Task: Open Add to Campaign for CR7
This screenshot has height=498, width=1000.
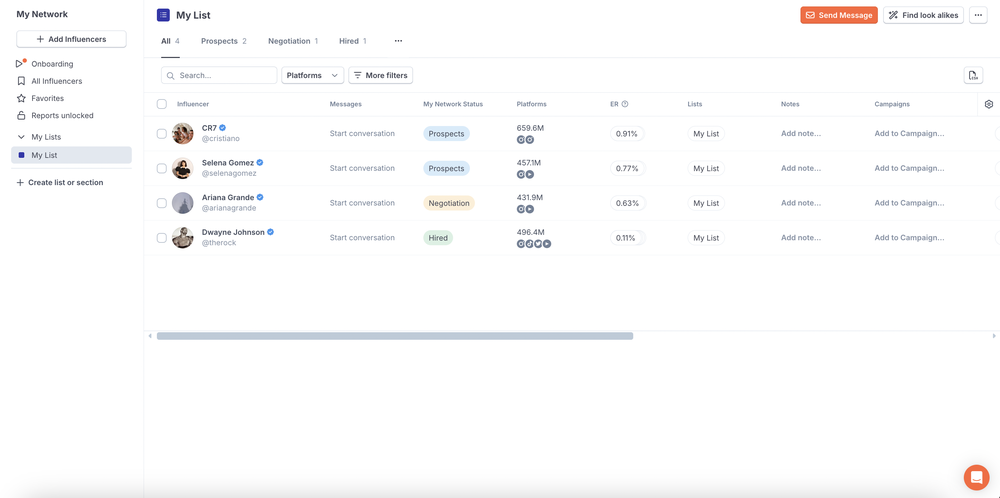Action: pos(909,133)
